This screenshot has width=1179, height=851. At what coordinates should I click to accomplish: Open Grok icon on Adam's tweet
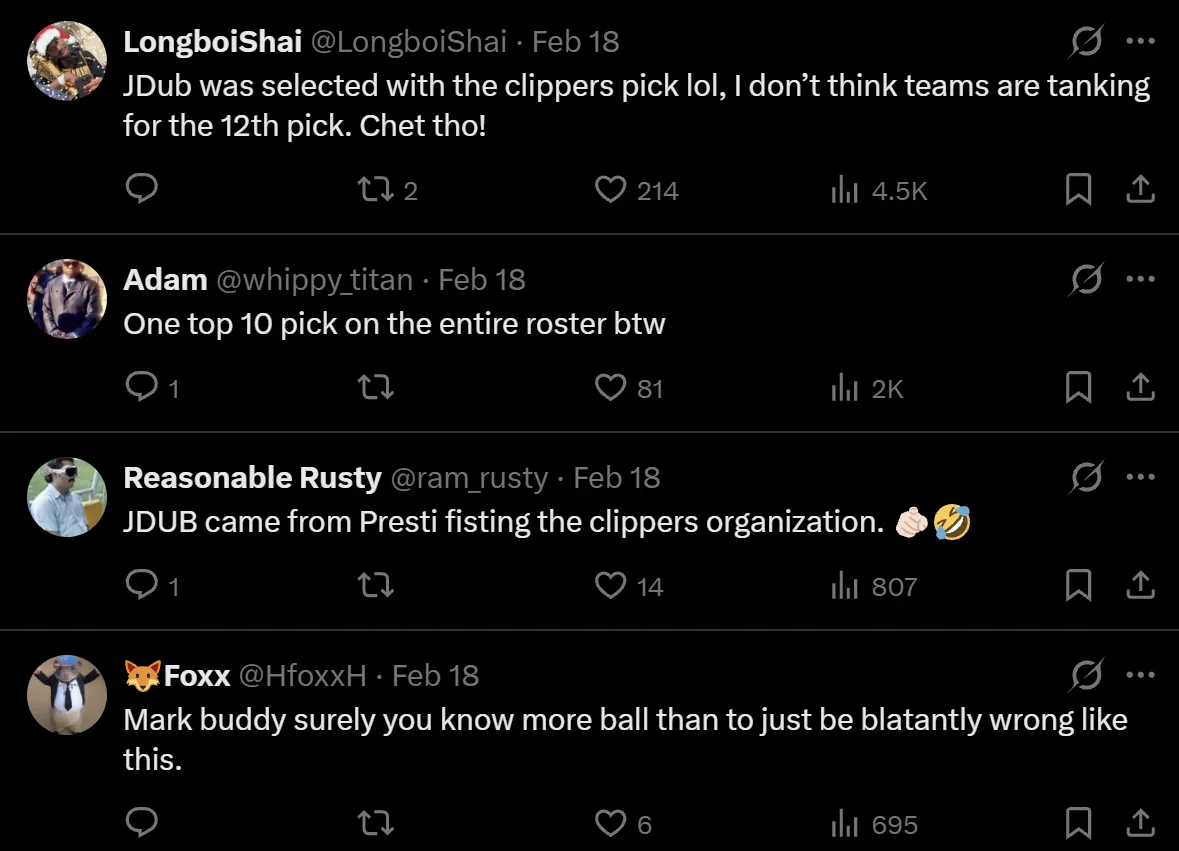tap(1084, 280)
